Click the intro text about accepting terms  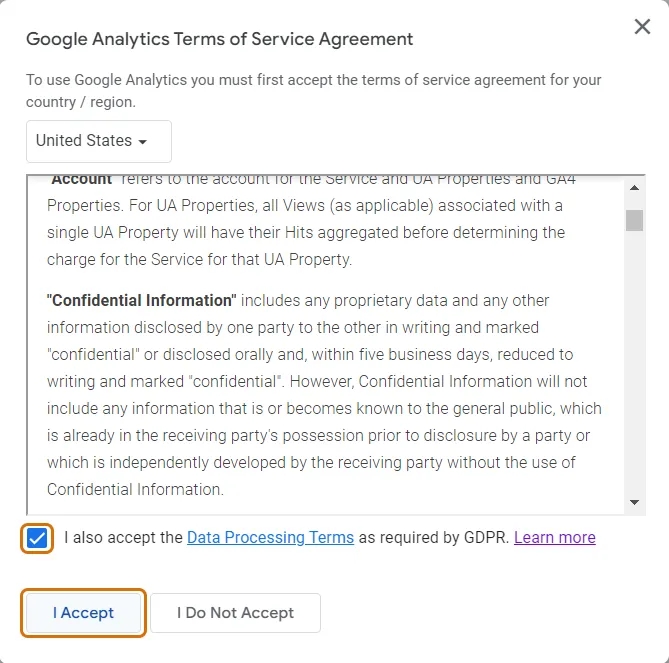pos(314,91)
